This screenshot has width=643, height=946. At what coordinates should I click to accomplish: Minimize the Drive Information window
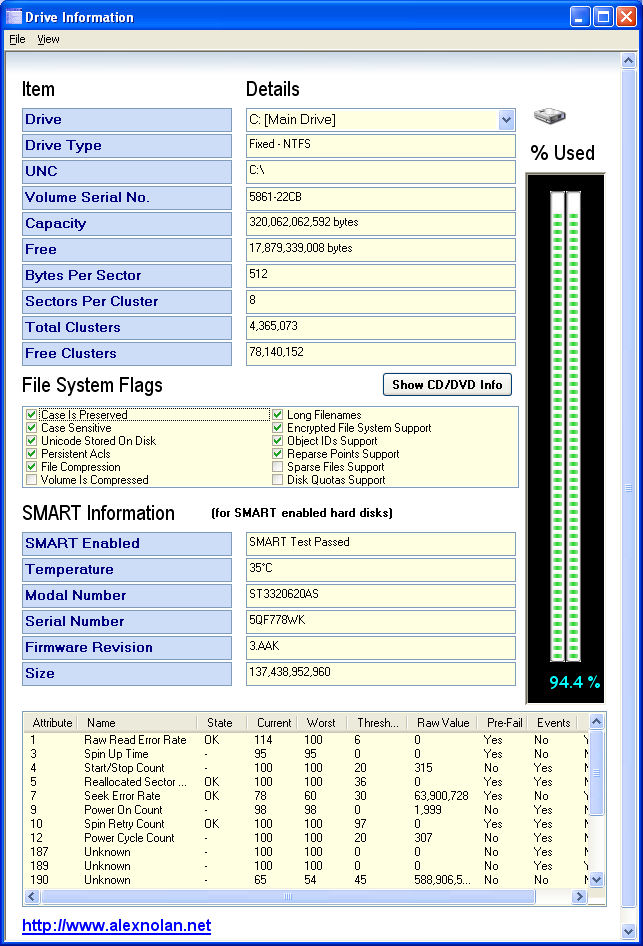coord(580,16)
